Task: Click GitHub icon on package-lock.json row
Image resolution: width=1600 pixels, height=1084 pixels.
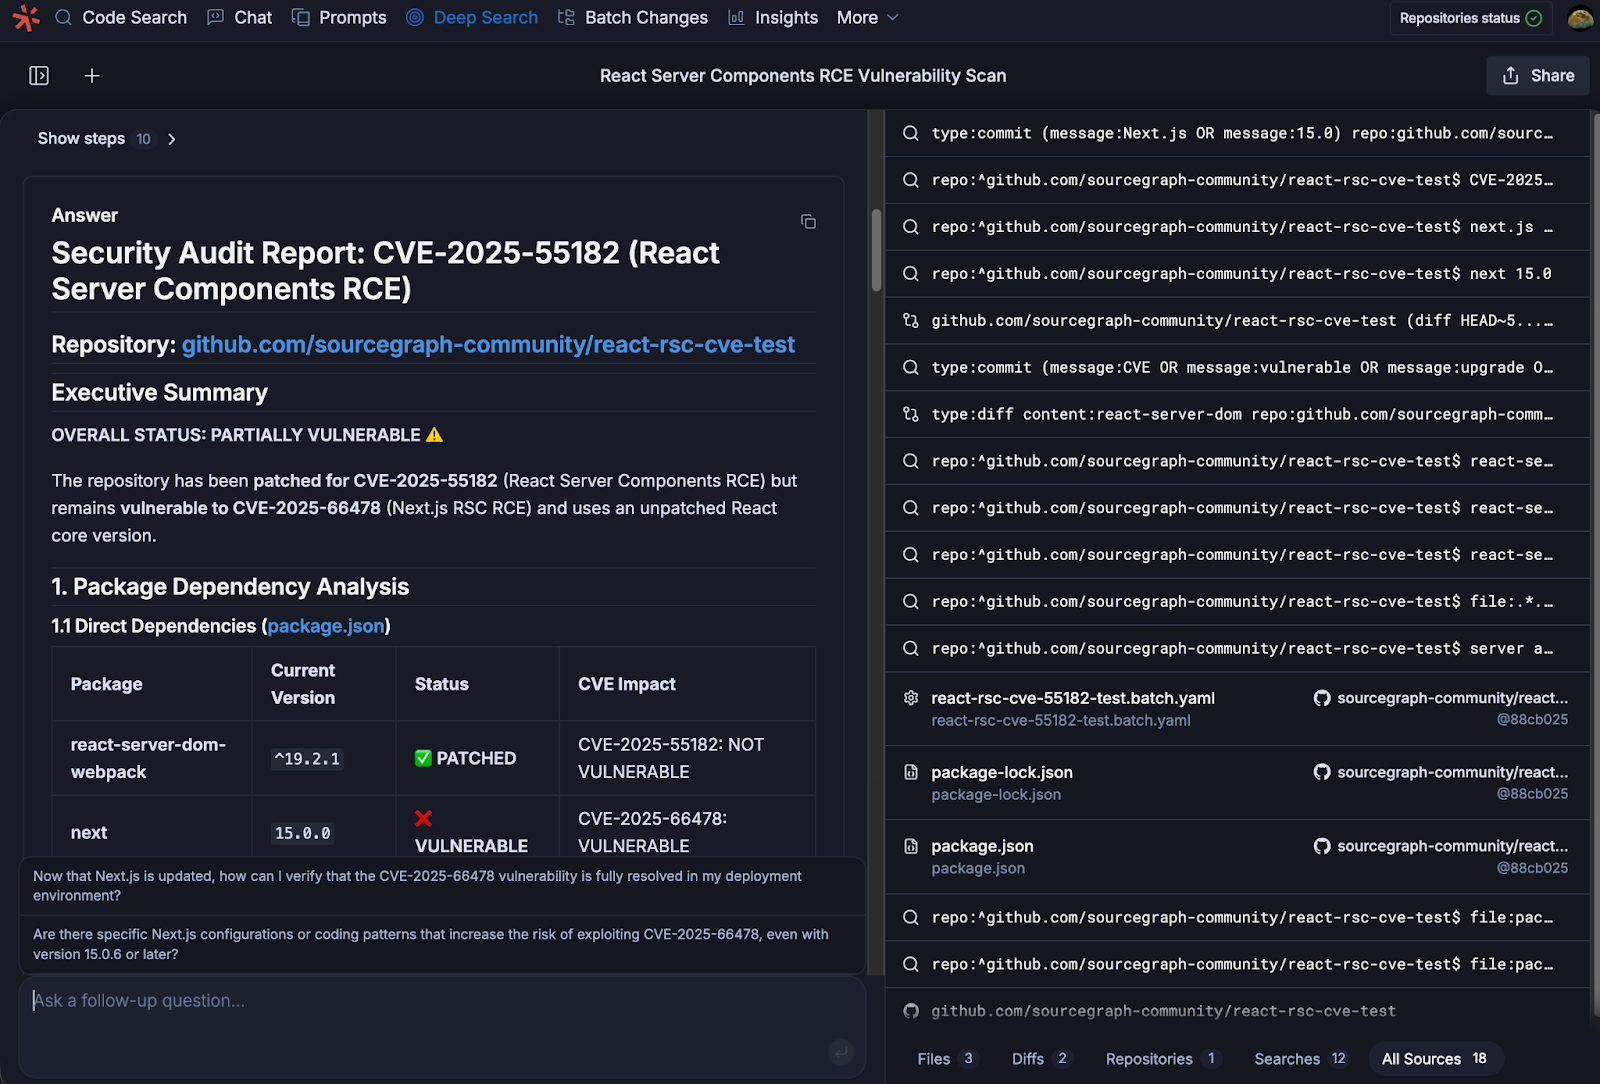Action: [1322, 772]
